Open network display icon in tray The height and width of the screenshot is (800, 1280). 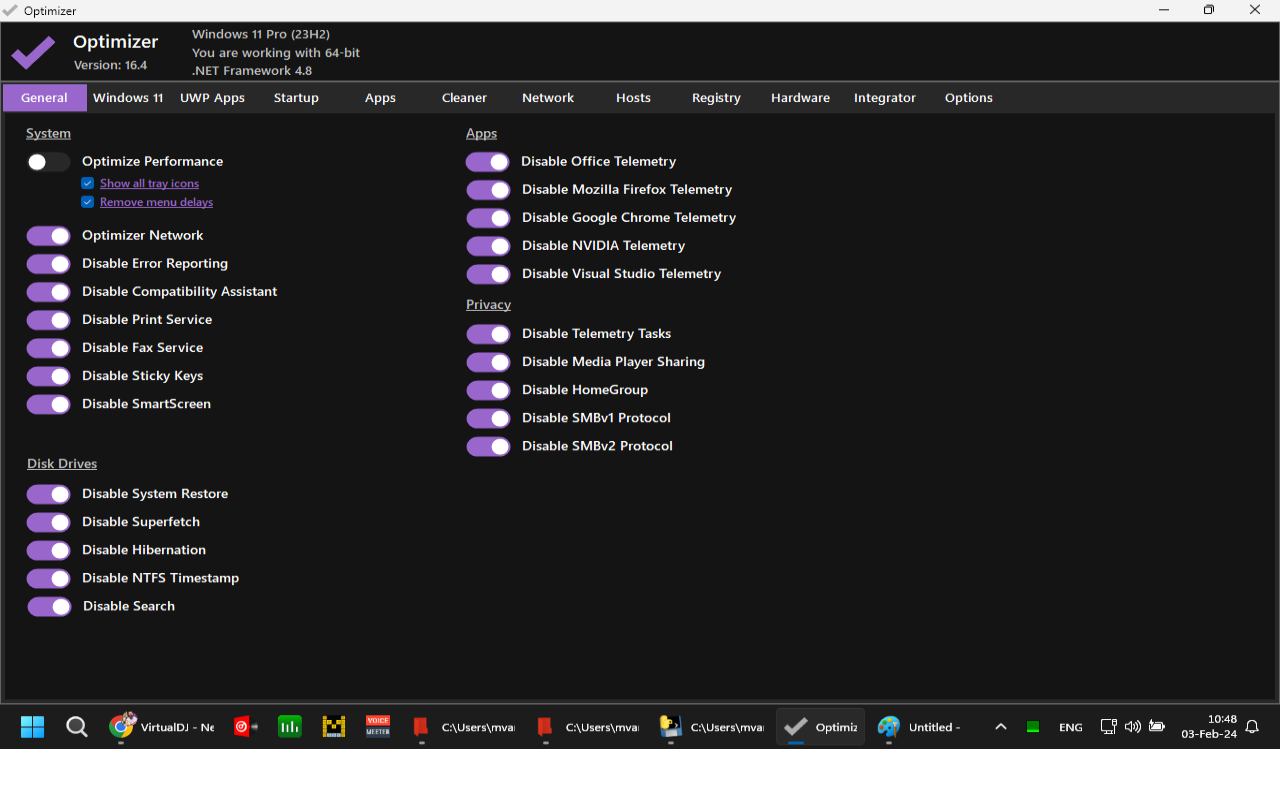1108,727
